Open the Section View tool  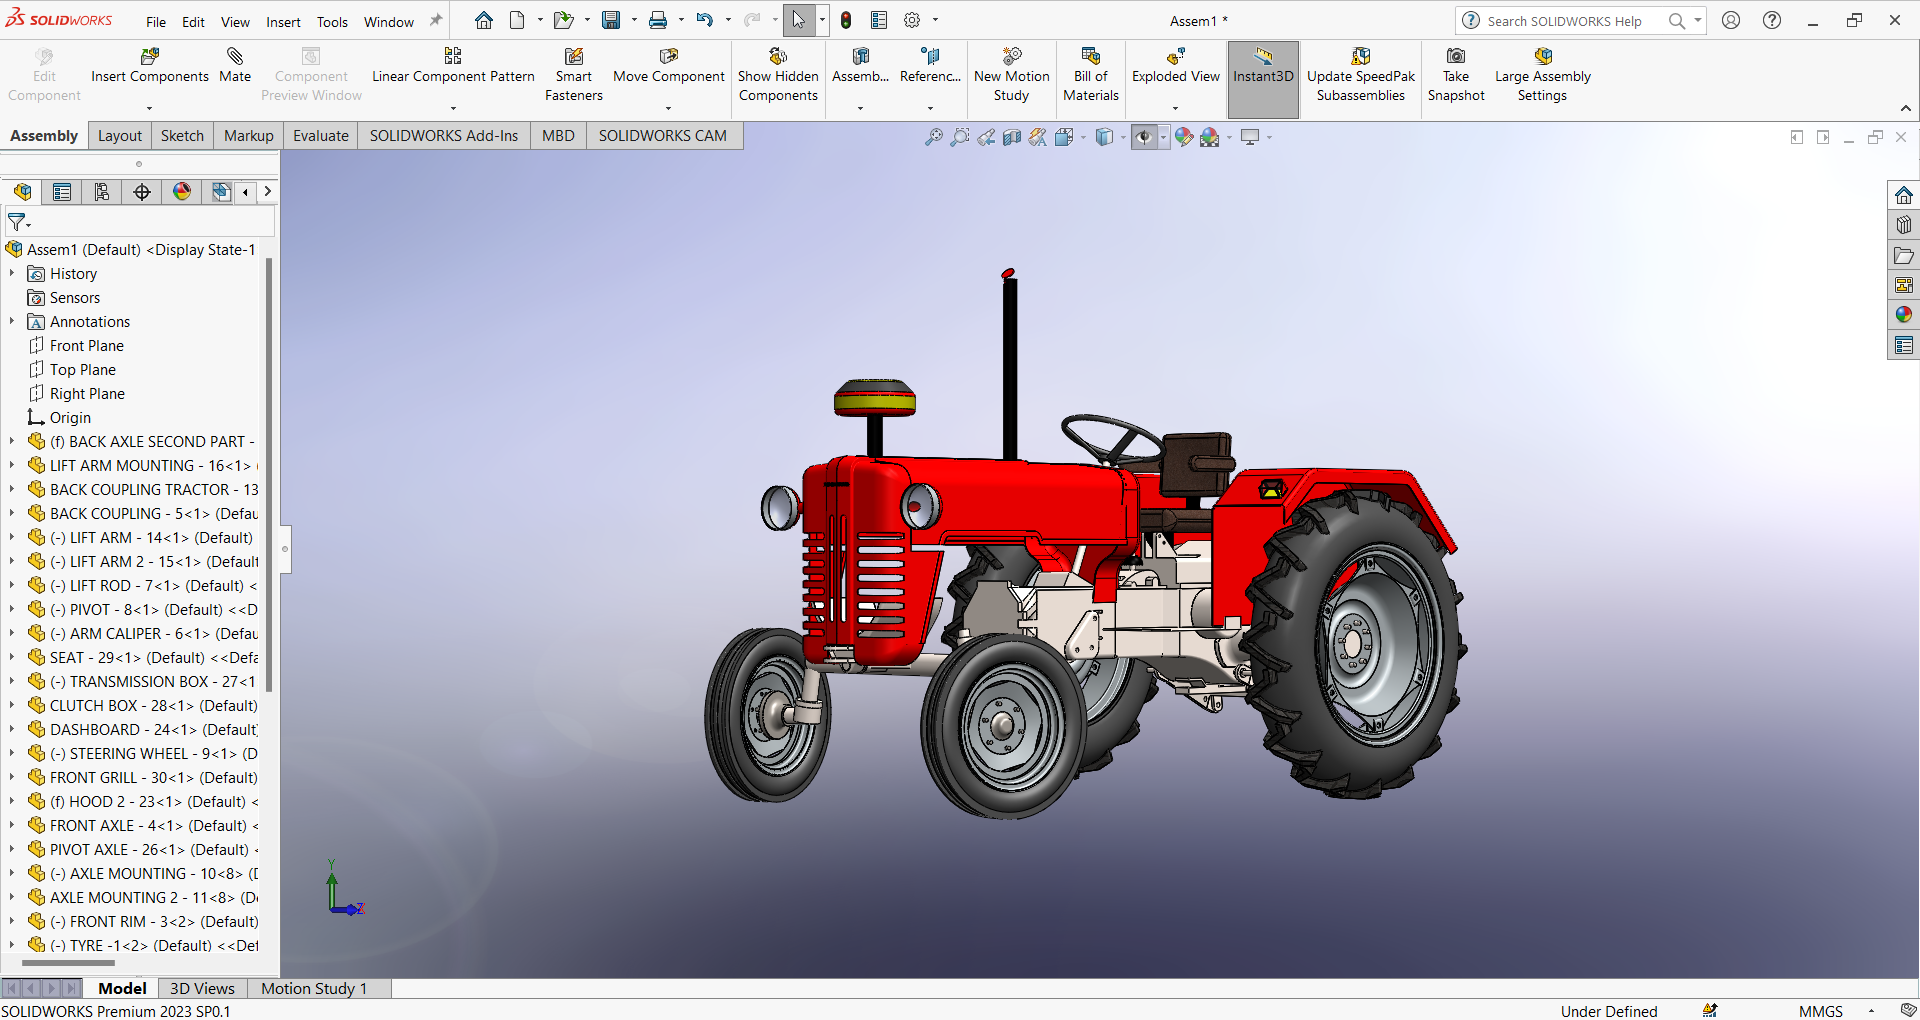[1012, 137]
